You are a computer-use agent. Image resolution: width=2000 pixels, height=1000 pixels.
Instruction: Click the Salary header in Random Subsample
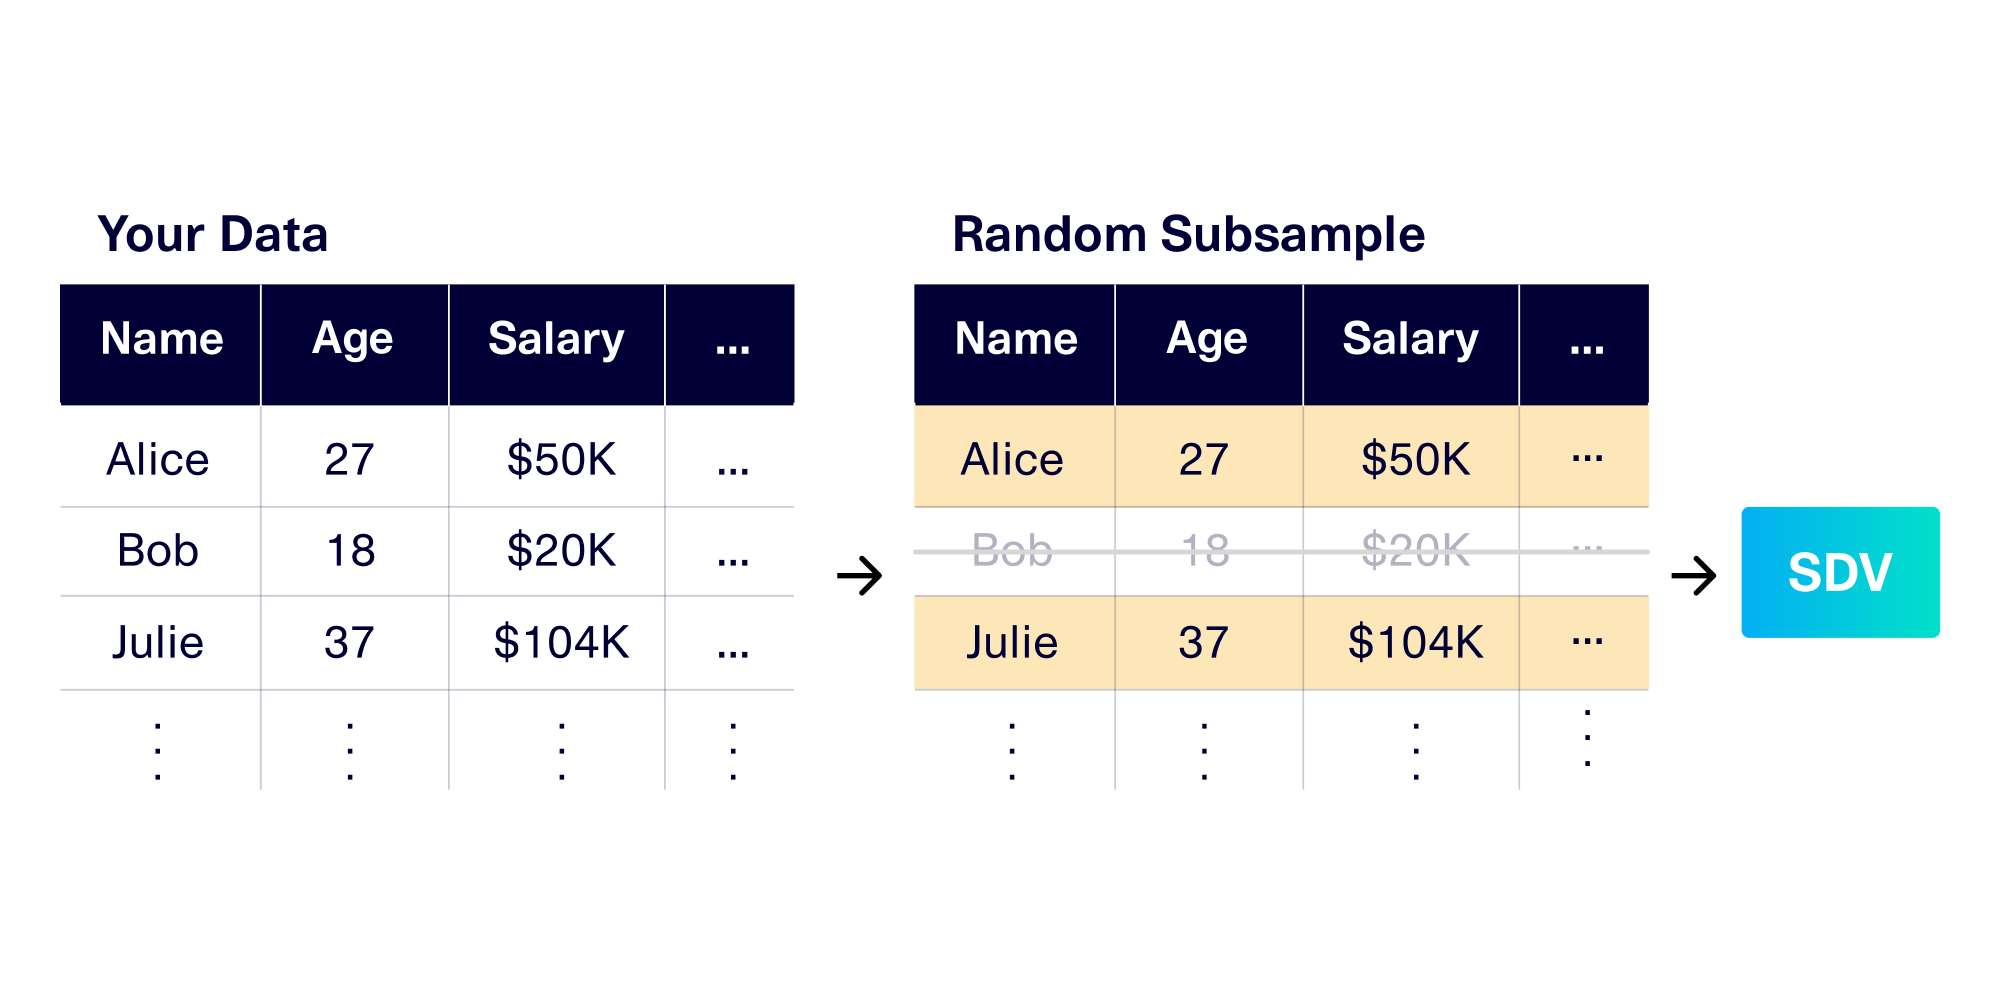tap(1411, 340)
